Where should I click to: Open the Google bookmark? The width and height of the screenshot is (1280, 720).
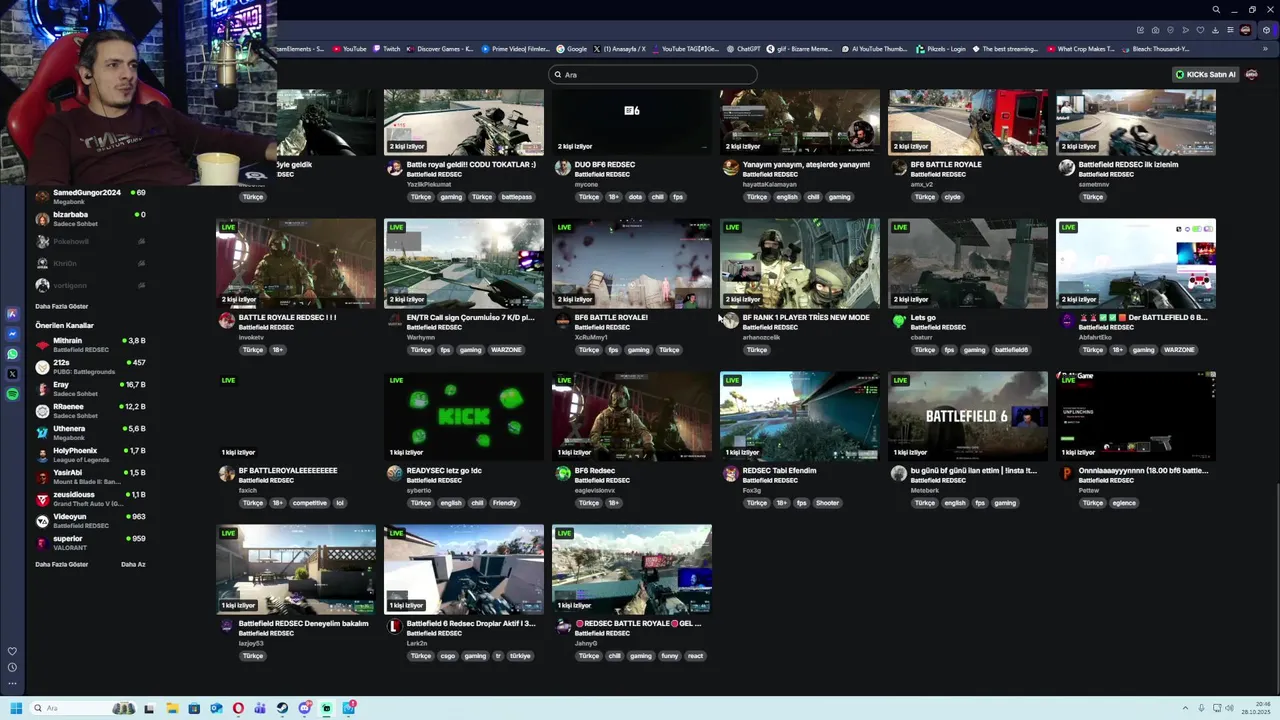coord(573,48)
